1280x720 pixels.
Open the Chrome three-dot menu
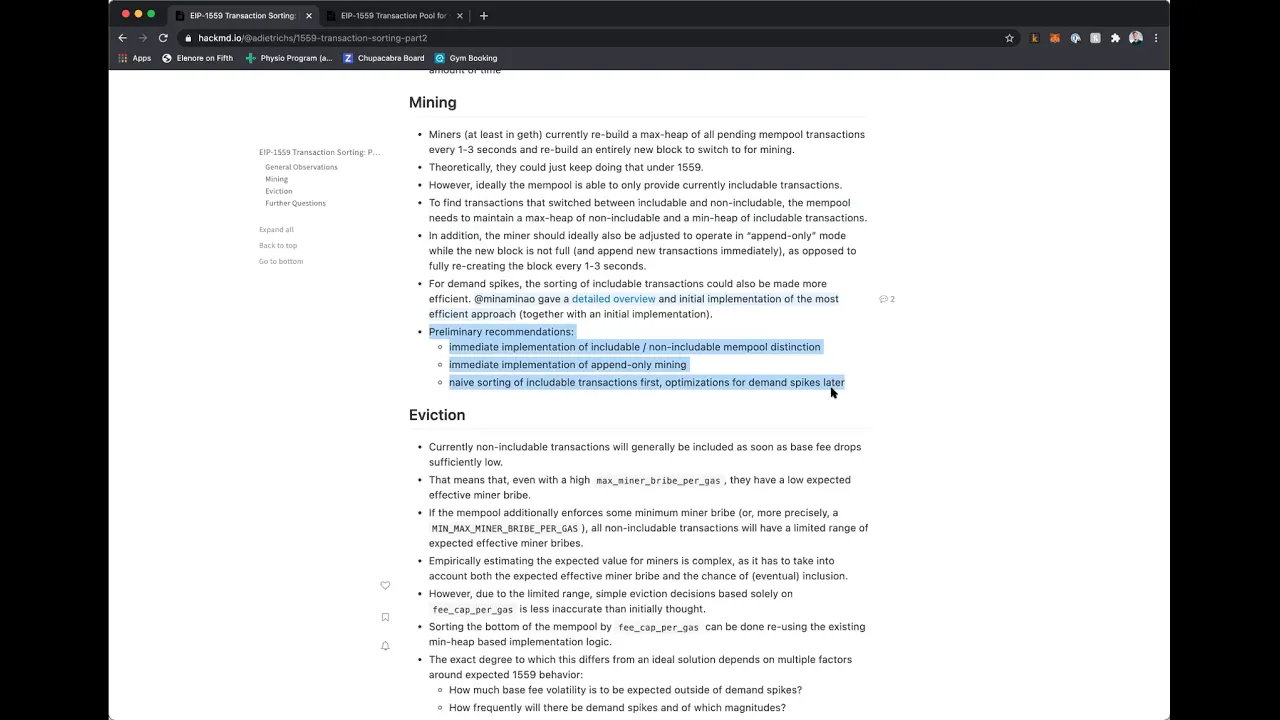click(x=1156, y=38)
